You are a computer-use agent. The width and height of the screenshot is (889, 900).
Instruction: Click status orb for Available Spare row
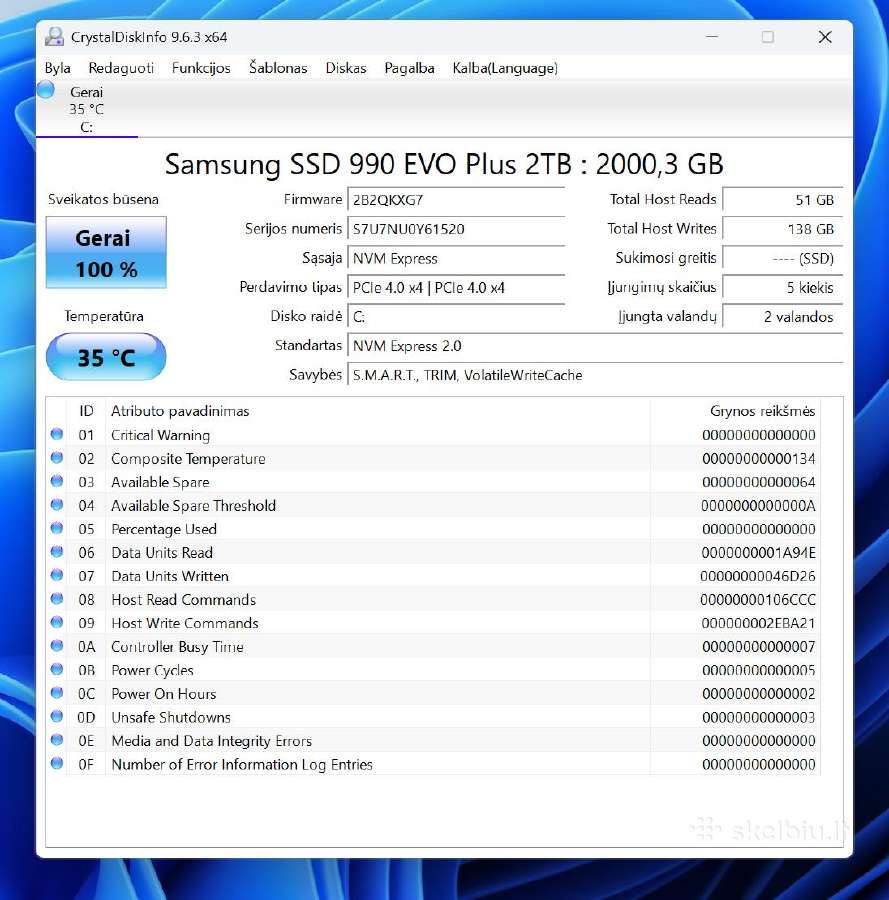click(x=57, y=481)
